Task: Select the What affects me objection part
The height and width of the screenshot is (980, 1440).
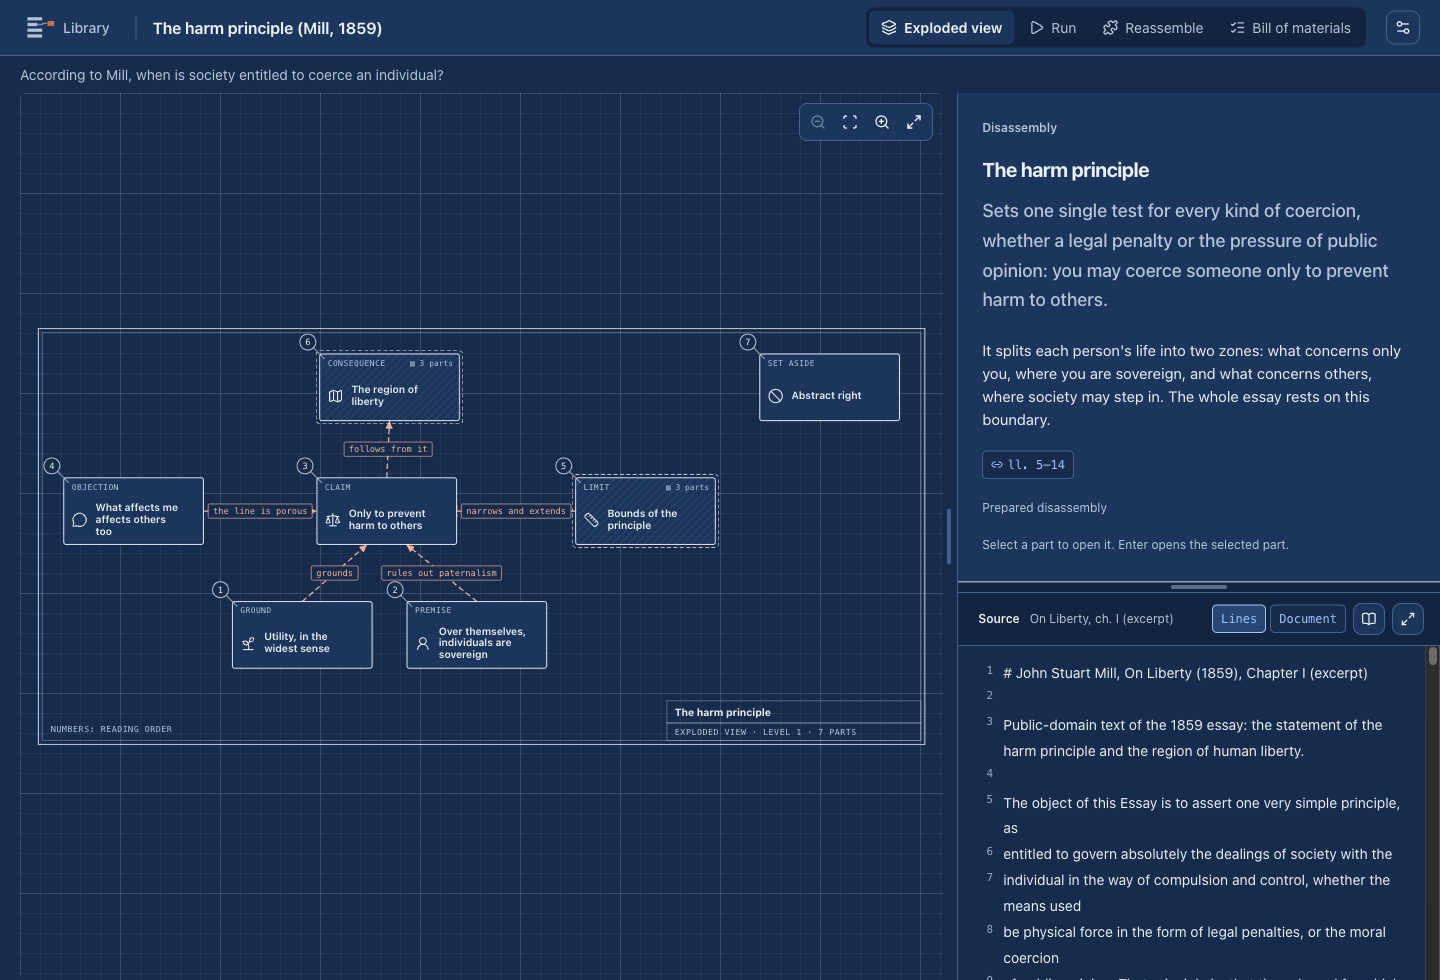Action: (134, 511)
